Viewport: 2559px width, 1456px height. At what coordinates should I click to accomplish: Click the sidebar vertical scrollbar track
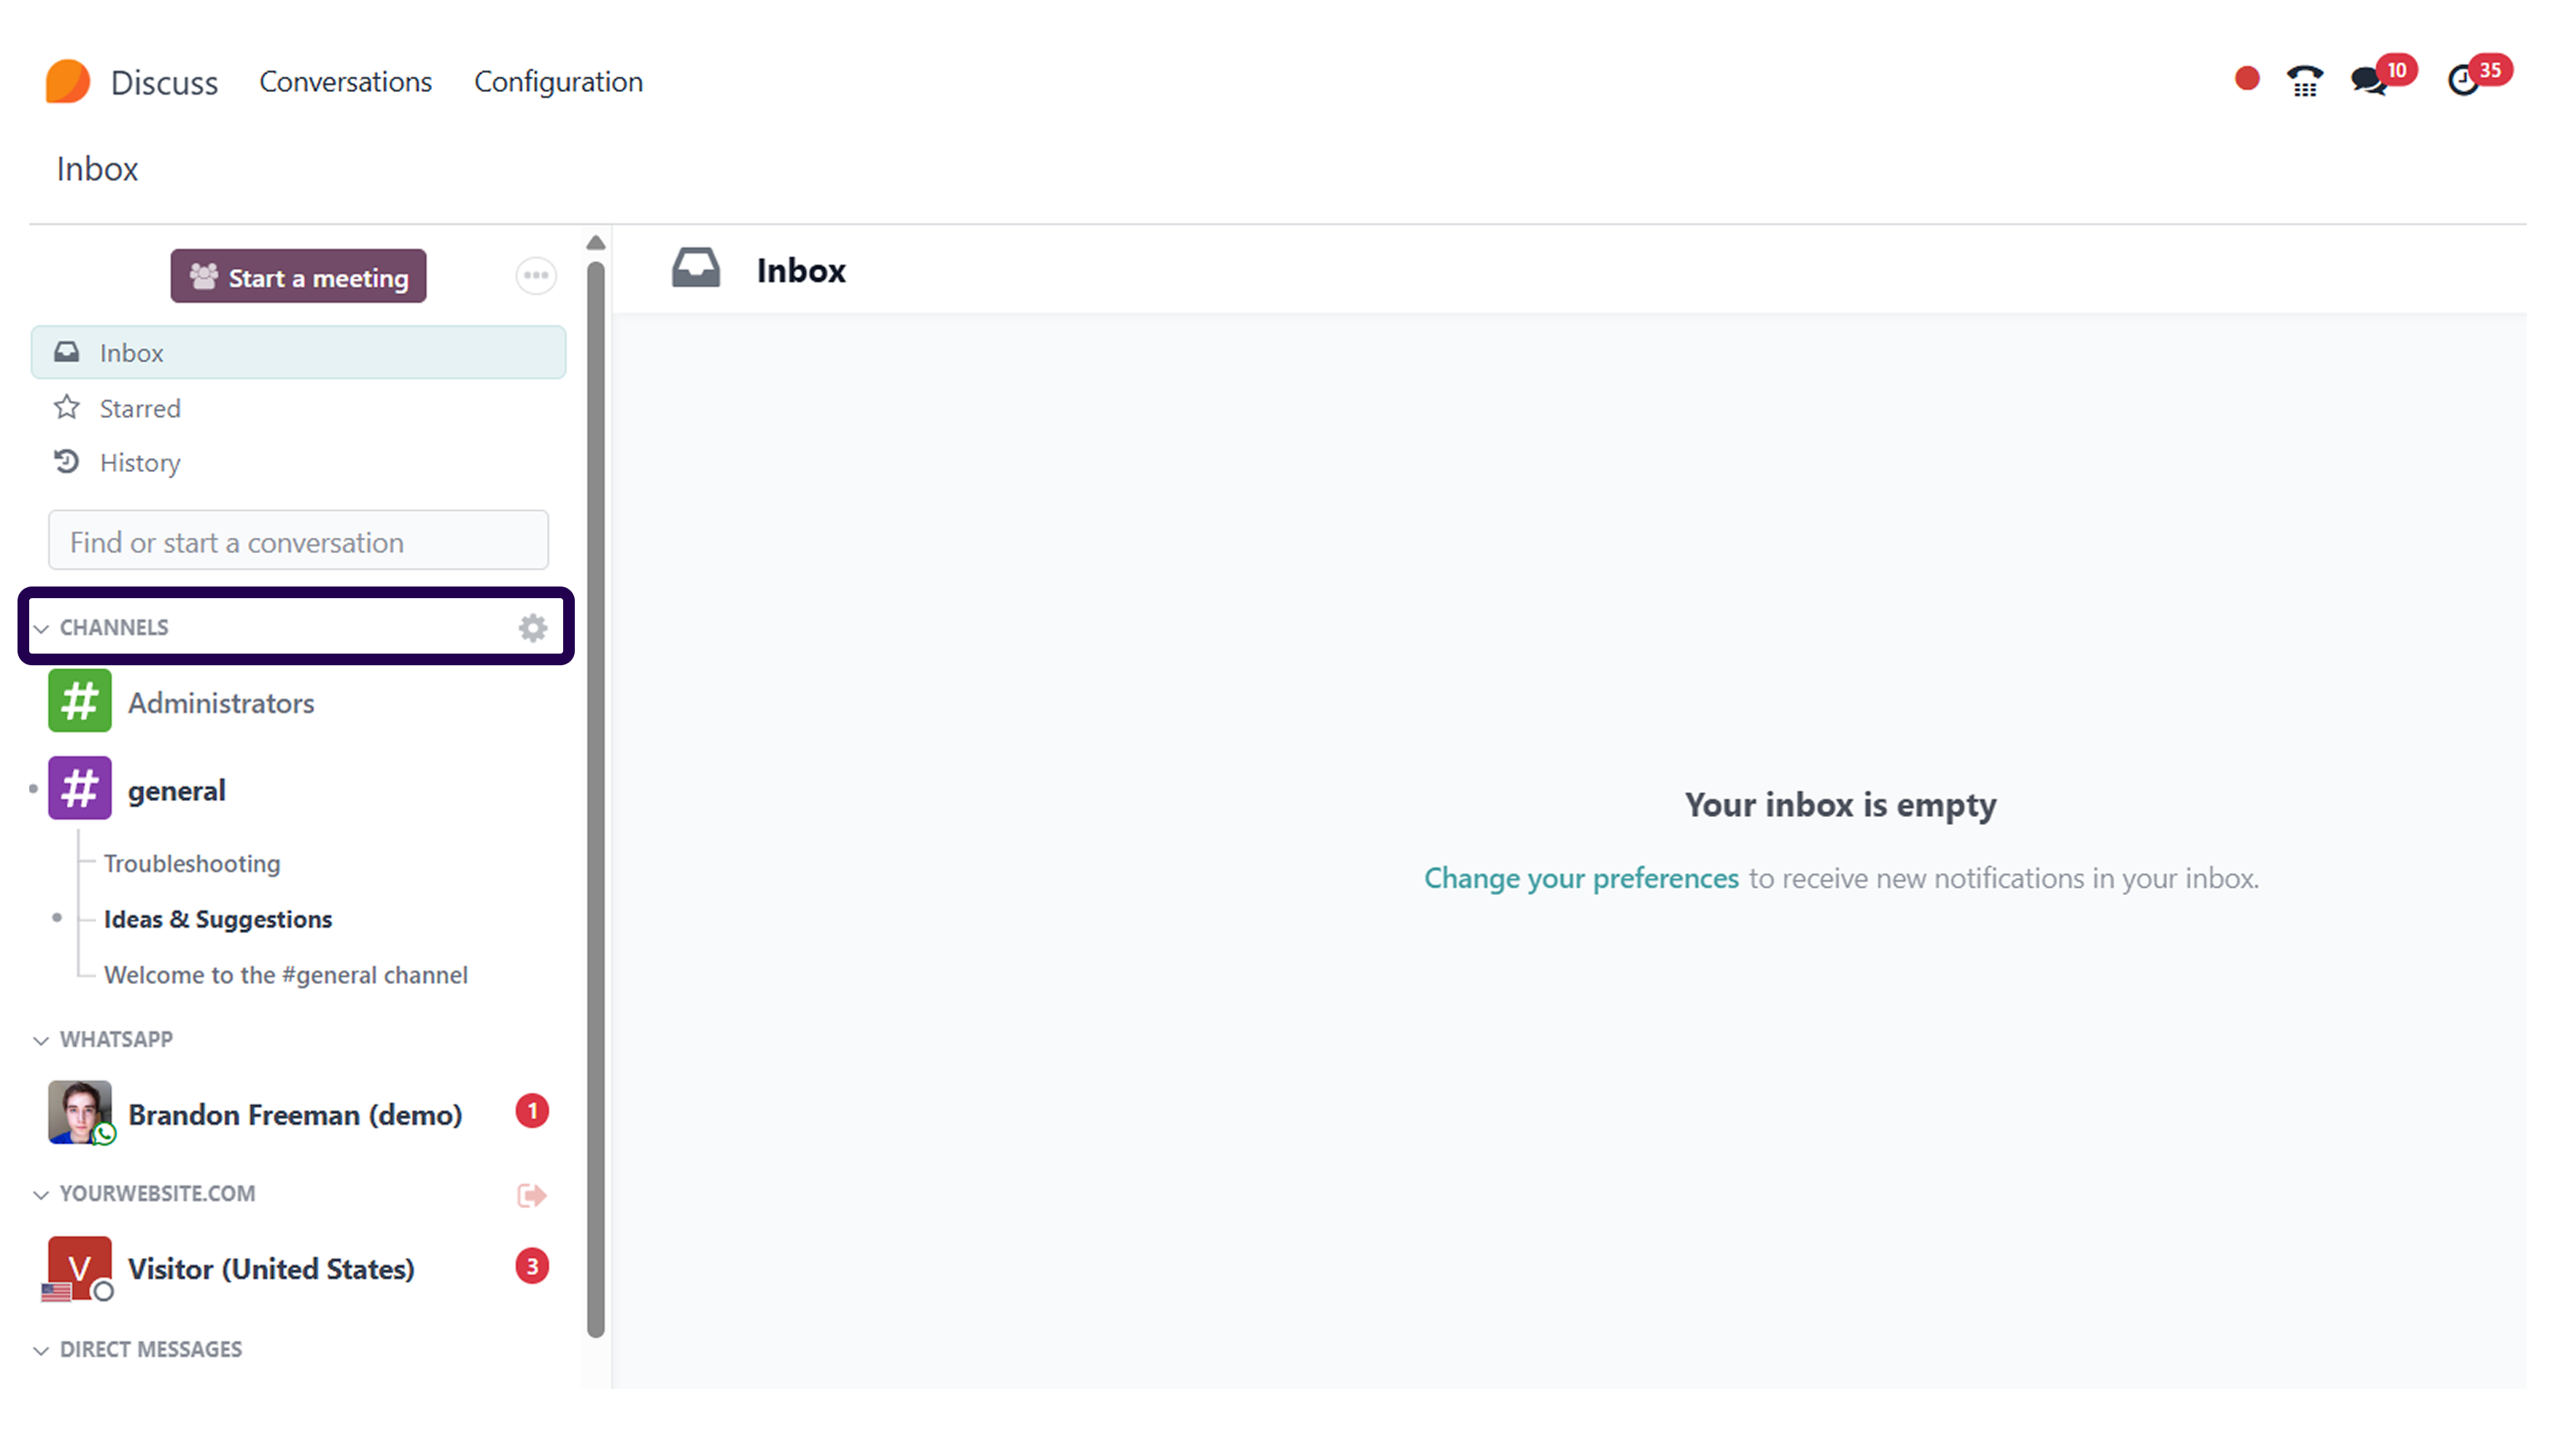[595, 799]
